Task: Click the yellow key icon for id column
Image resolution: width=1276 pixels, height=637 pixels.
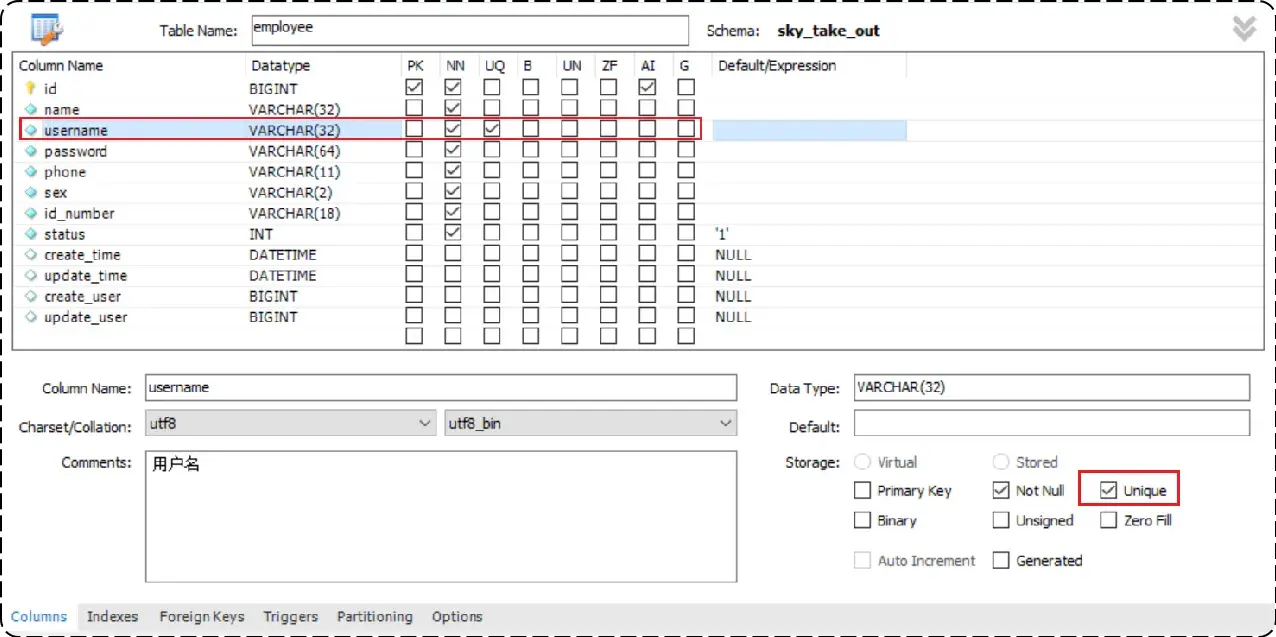Action: click(x=30, y=88)
